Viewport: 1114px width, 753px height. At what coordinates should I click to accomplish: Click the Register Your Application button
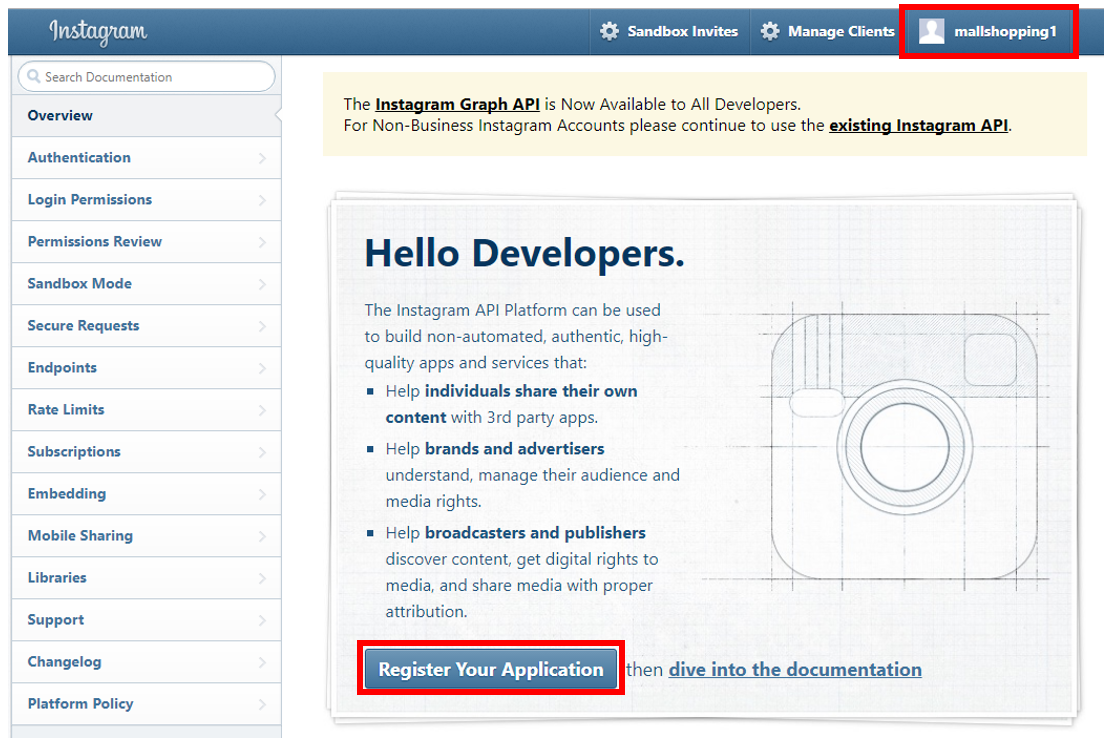[491, 668]
